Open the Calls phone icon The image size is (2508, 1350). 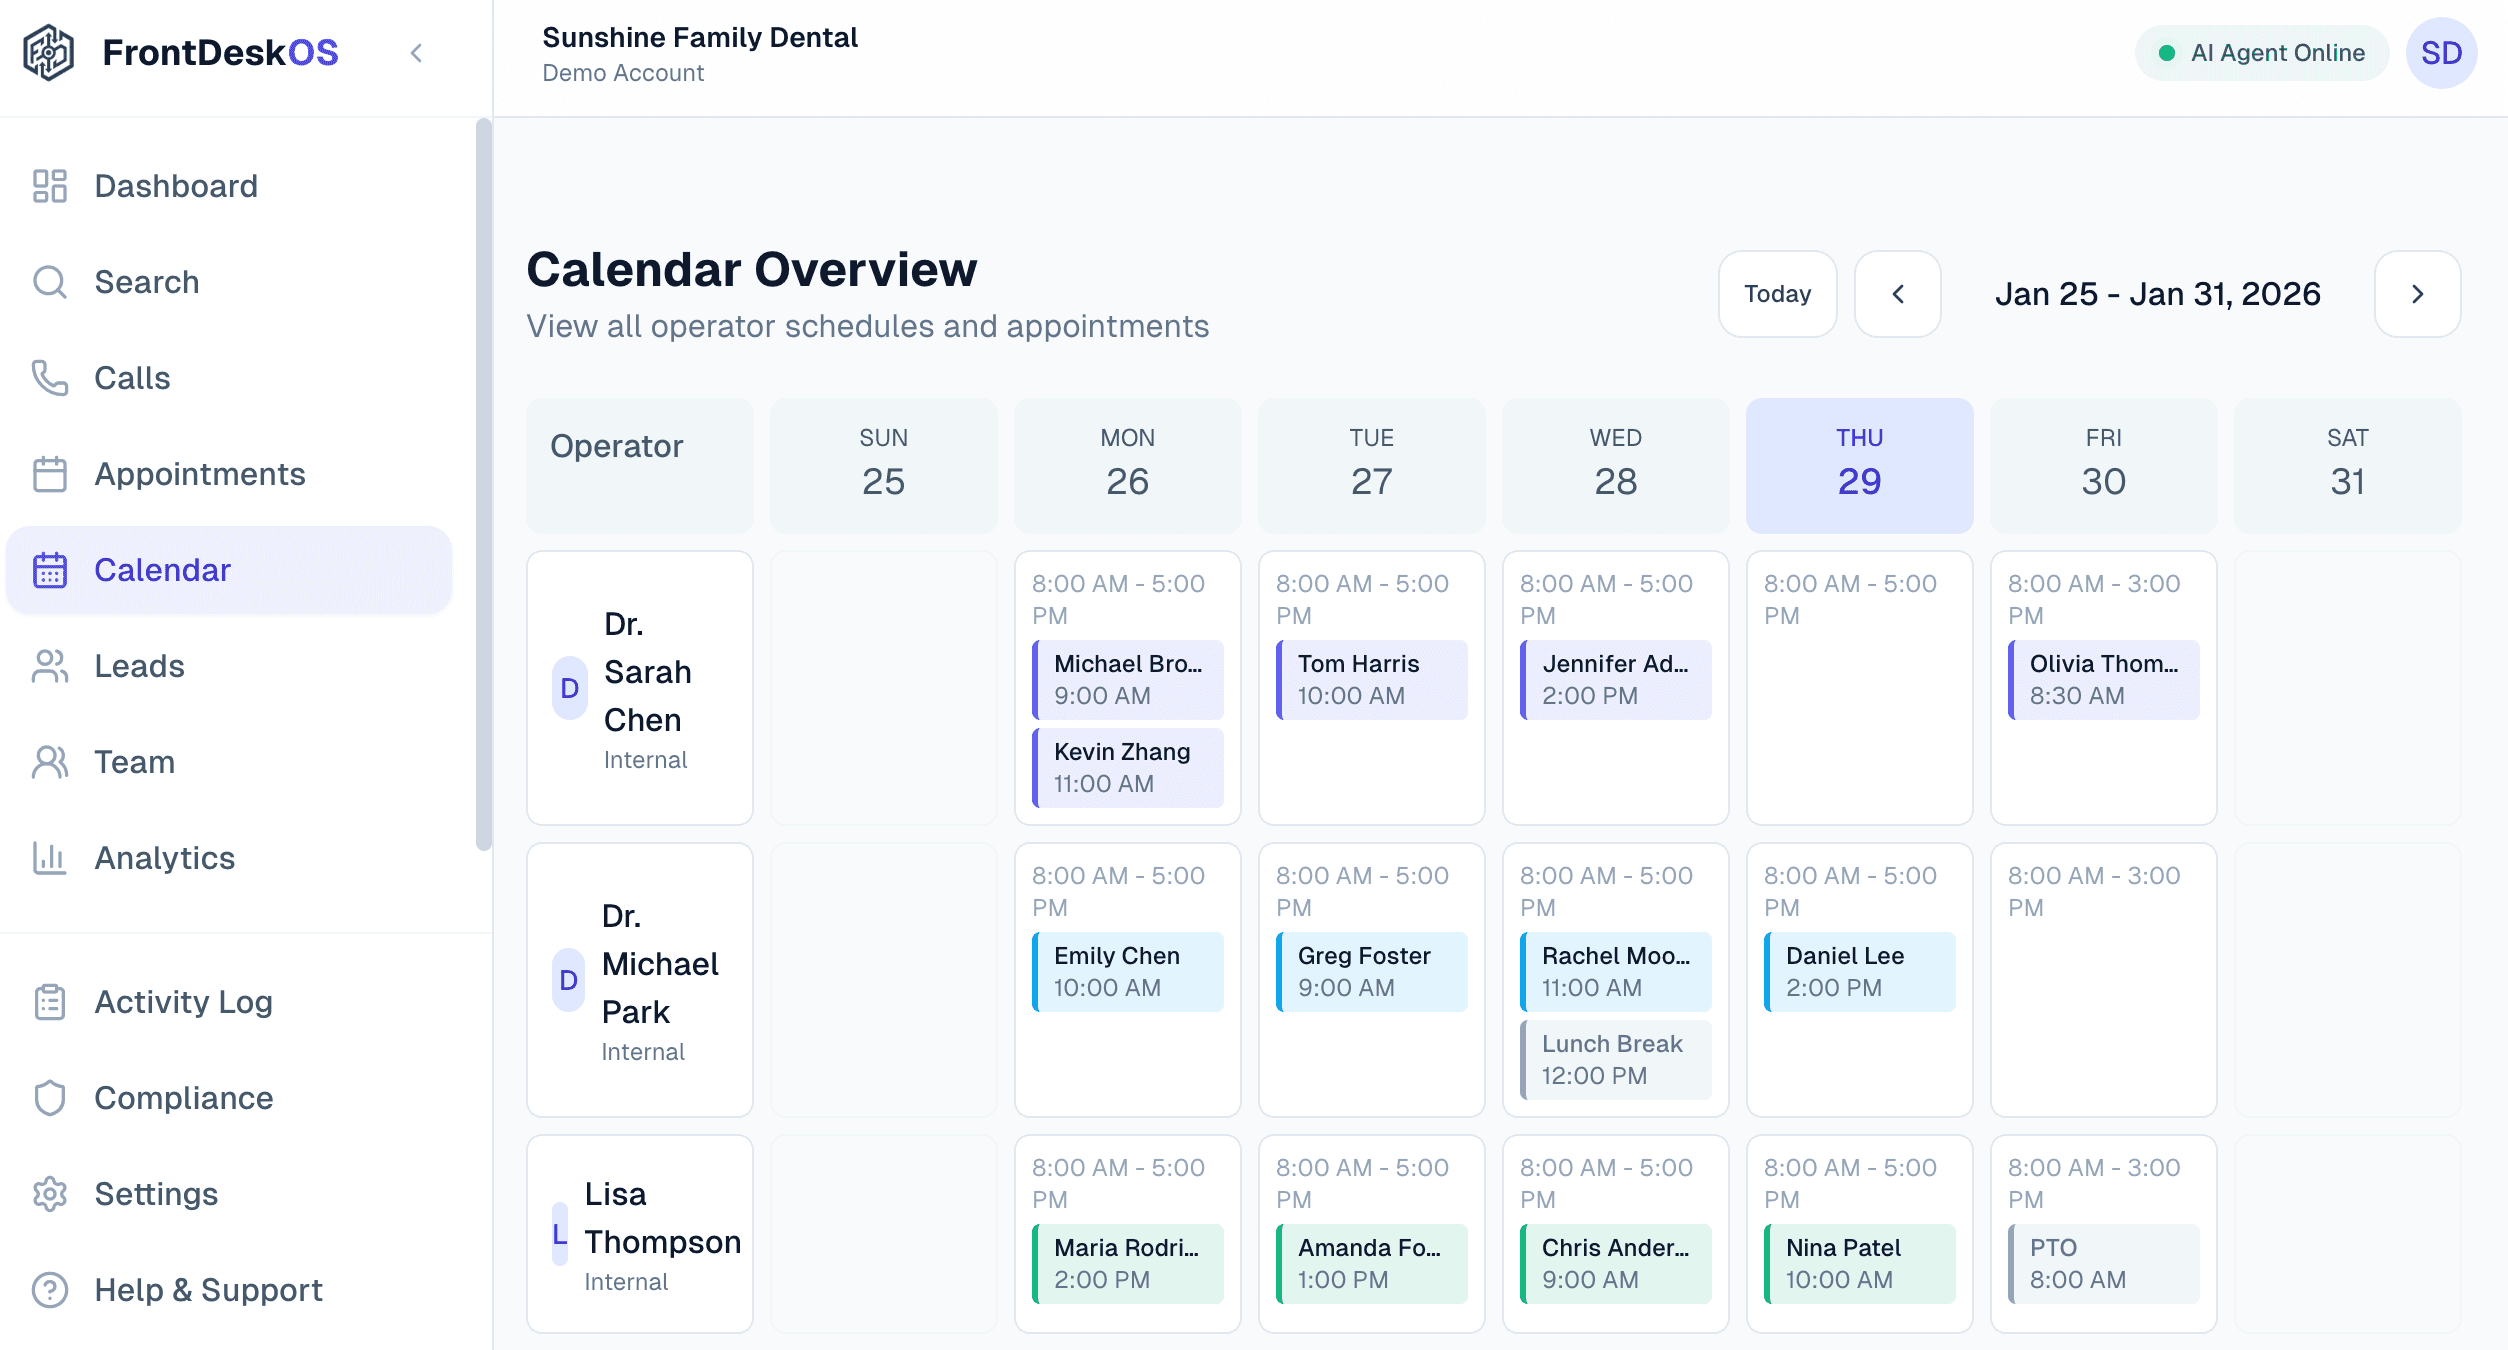pos(49,377)
